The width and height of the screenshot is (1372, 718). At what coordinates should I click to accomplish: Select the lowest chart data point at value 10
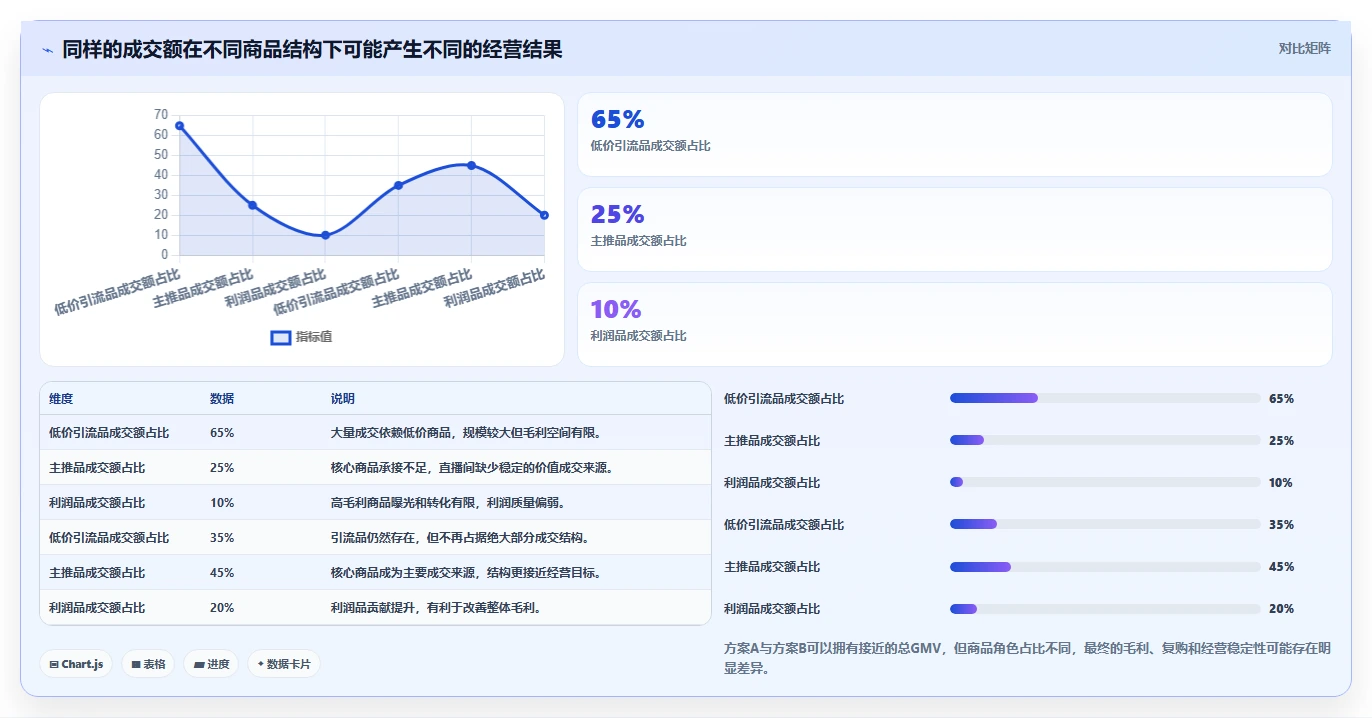(325, 235)
